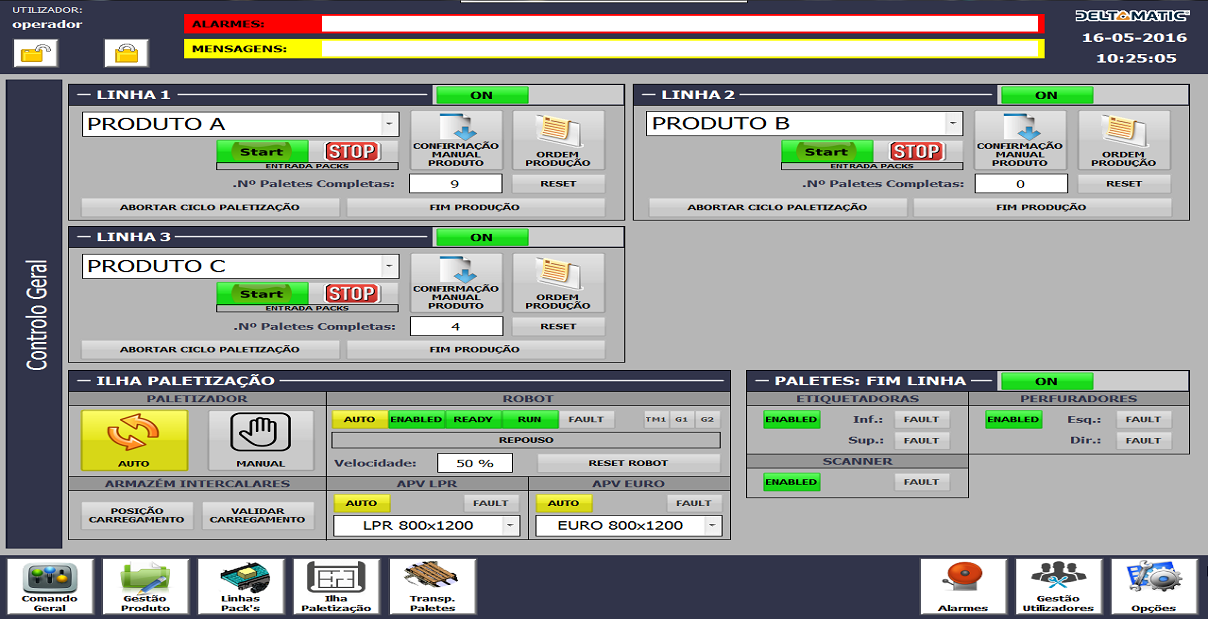
Task: Go to Ilha Paletização tab
Action: (336, 586)
